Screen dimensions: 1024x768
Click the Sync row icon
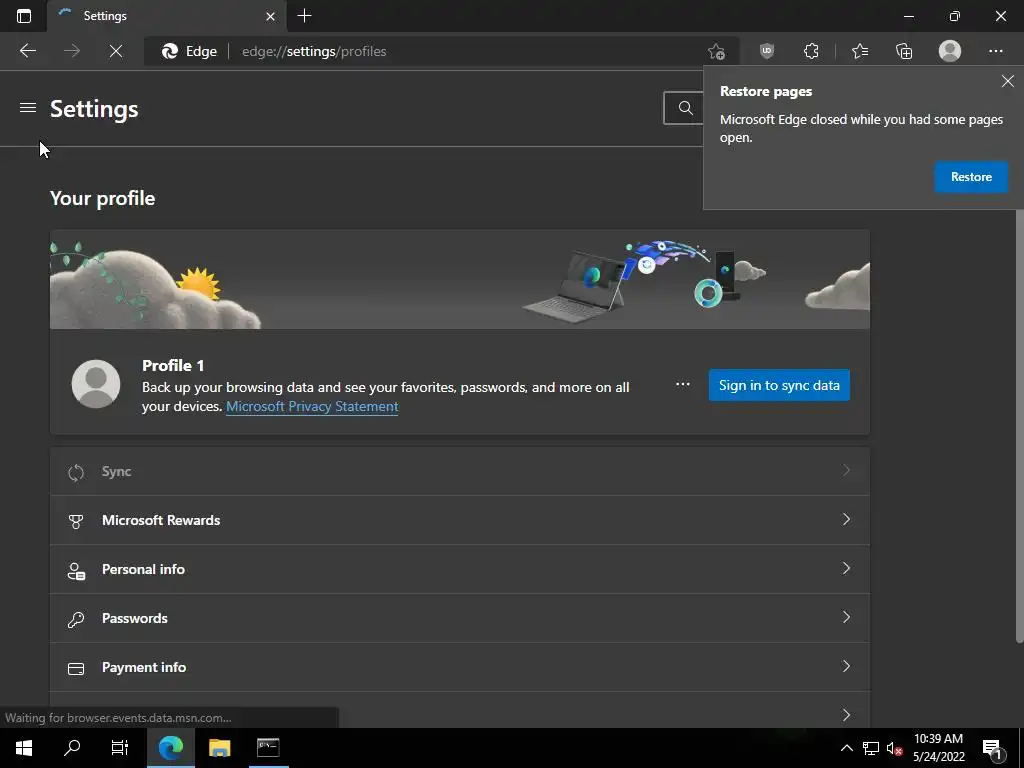[x=76, y=472]
